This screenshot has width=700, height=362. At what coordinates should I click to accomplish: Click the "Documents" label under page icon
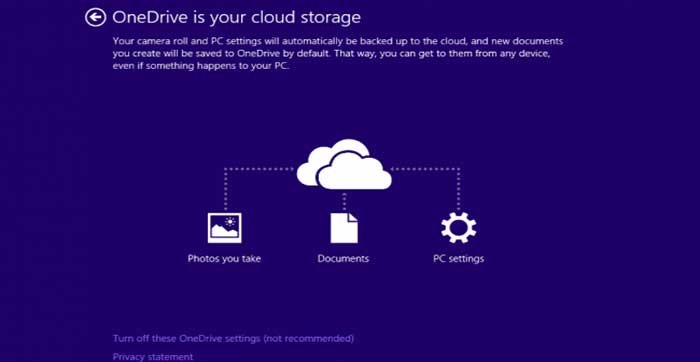click(x=343, y=259)
